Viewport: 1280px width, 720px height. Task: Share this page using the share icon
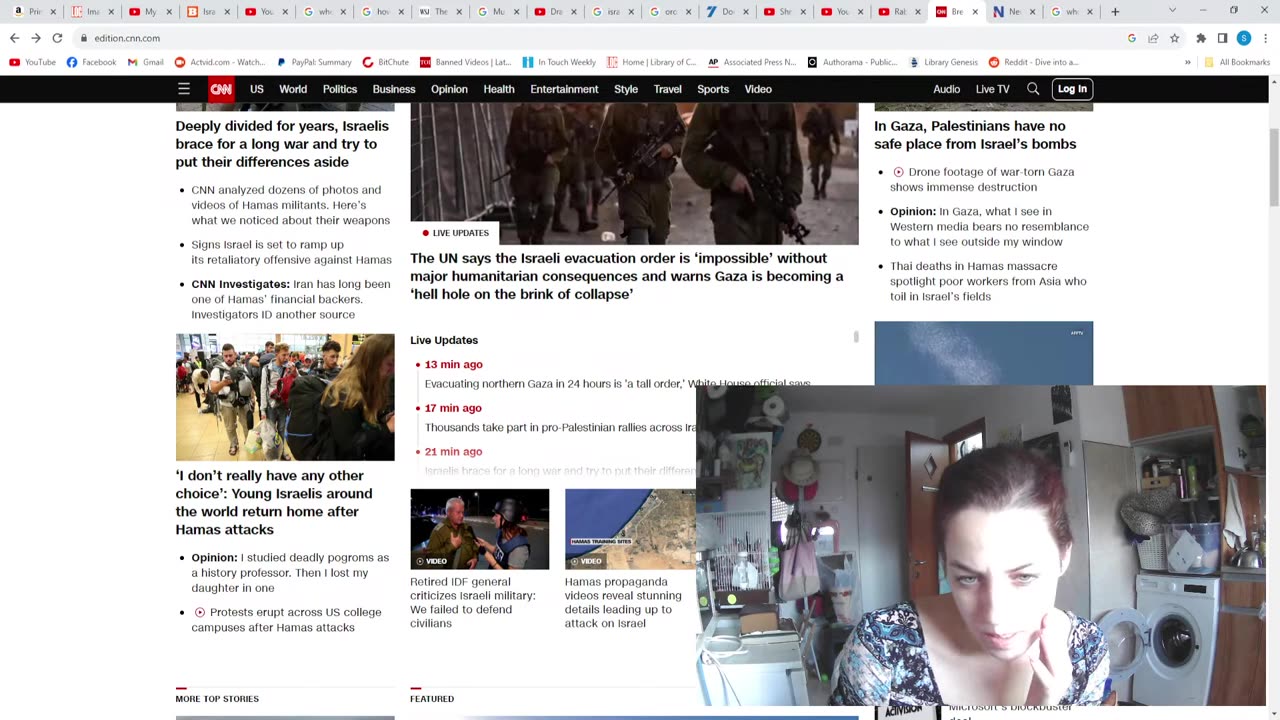(1153, 38)
